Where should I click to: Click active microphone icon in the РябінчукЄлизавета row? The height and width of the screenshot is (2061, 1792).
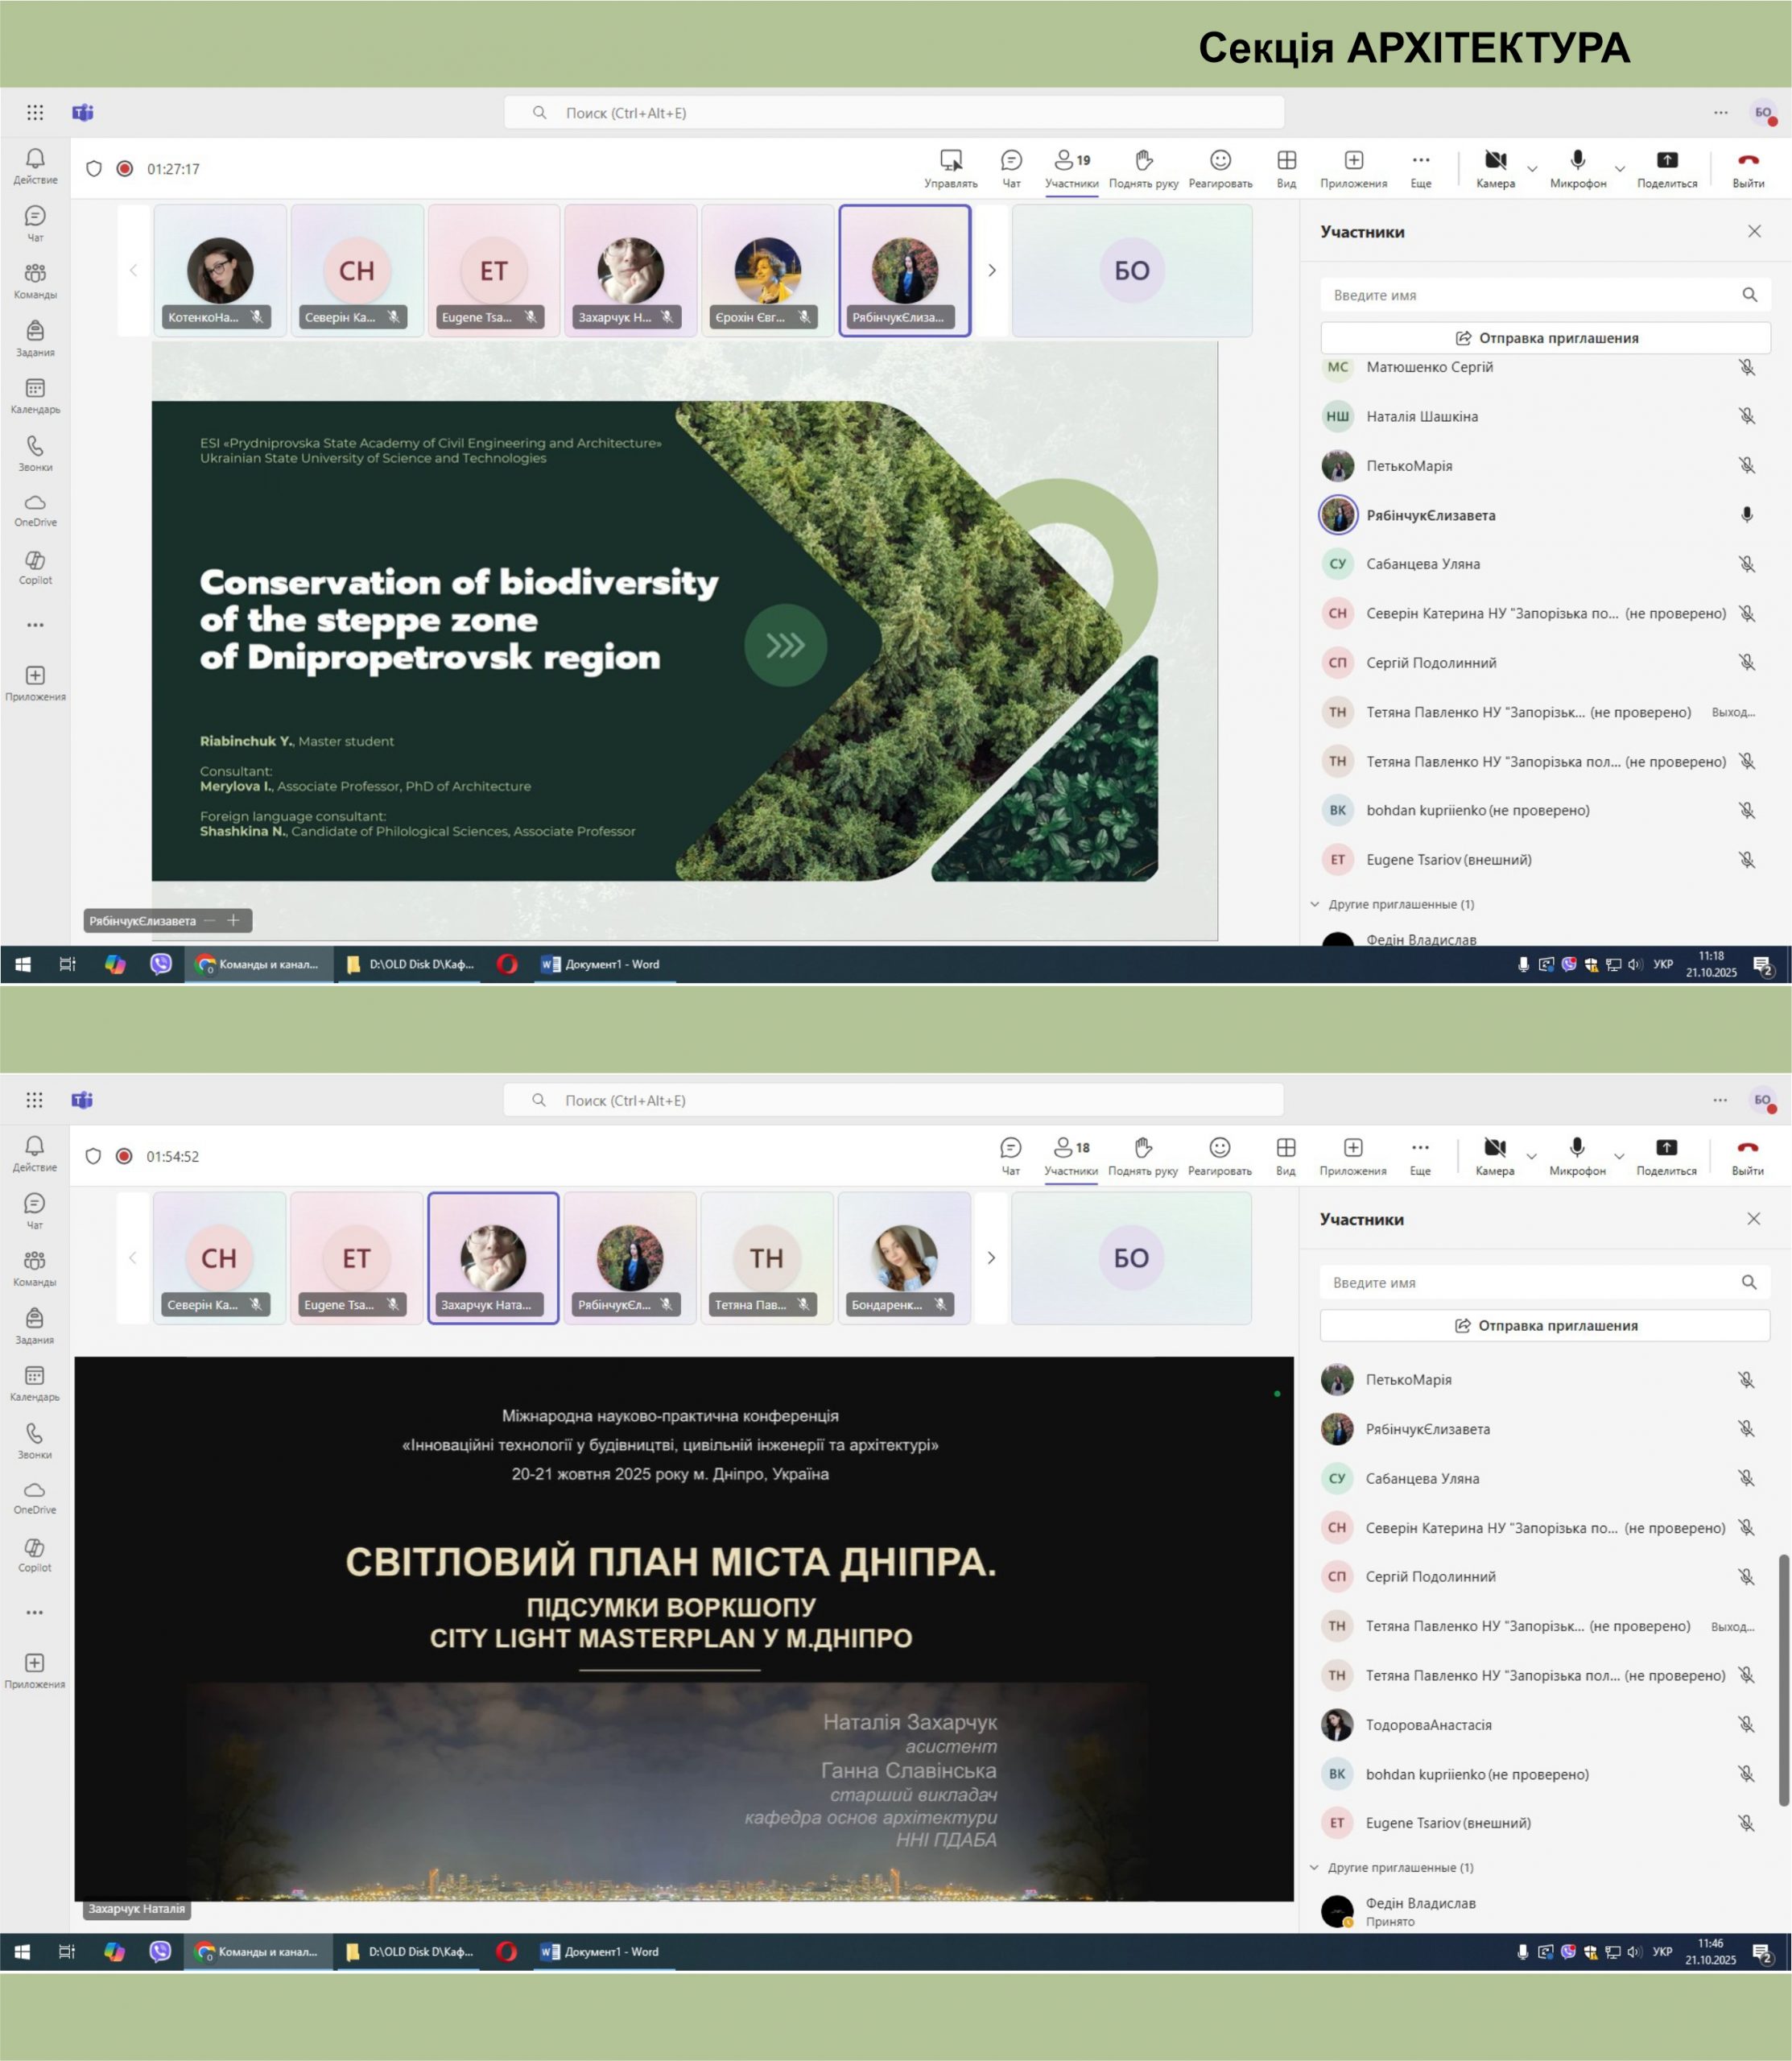(x=1746, y=515)
